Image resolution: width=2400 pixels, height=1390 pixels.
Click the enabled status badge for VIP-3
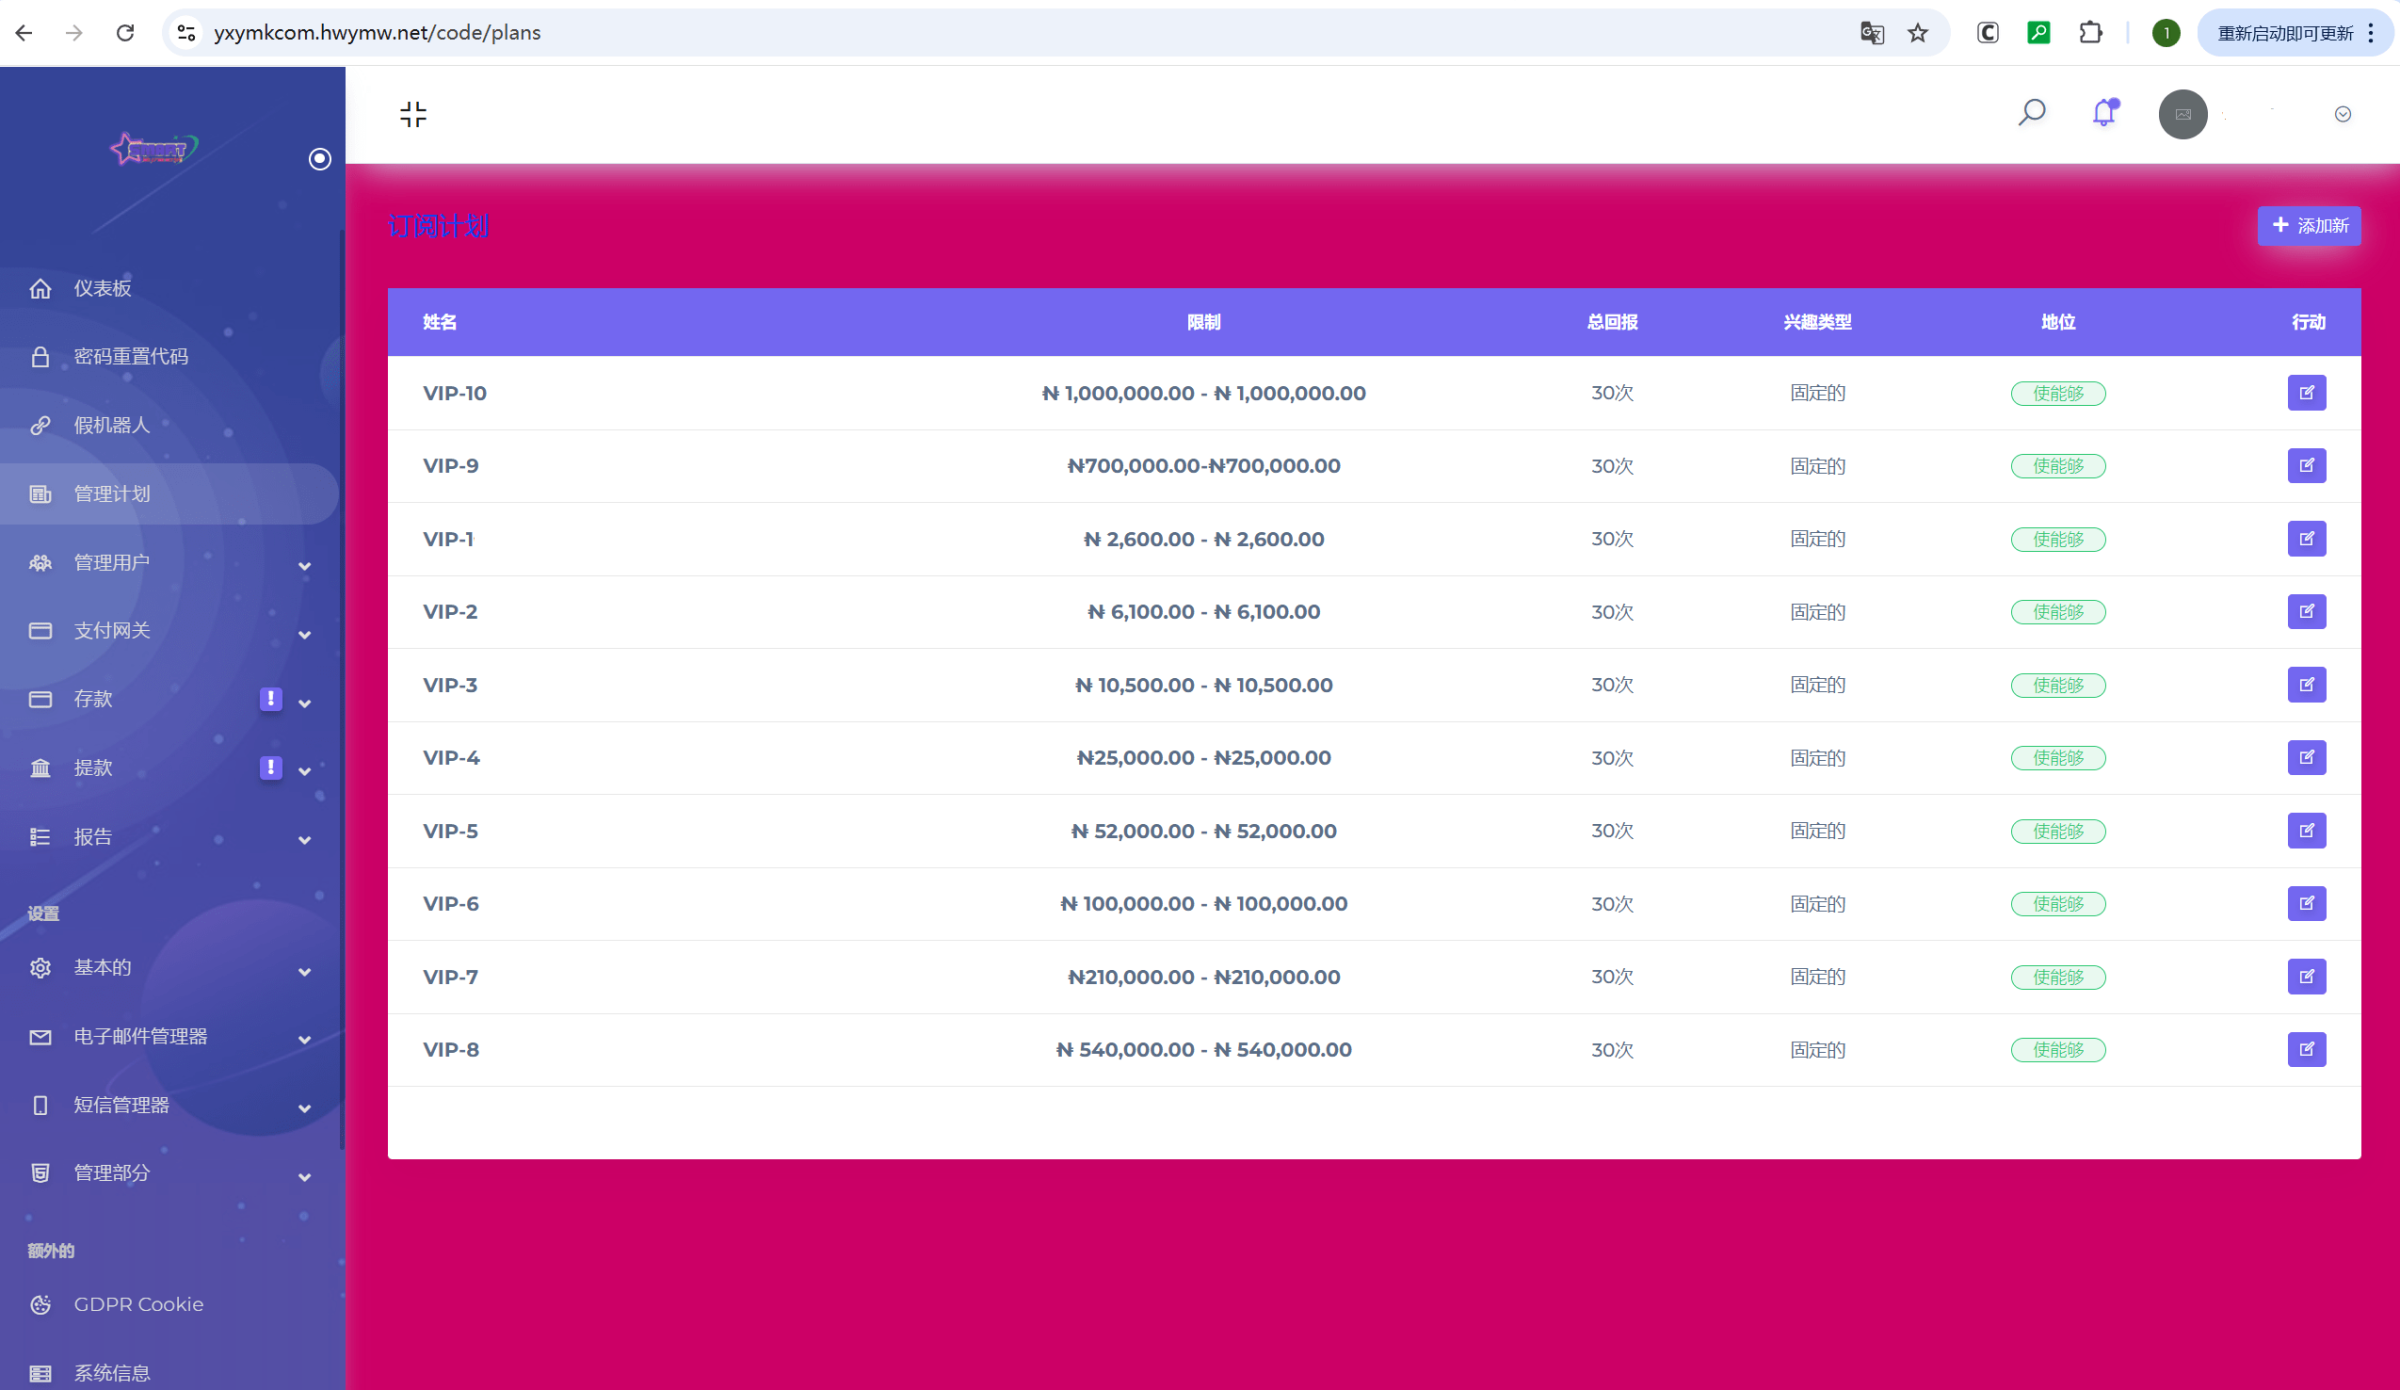point(2058,685)
